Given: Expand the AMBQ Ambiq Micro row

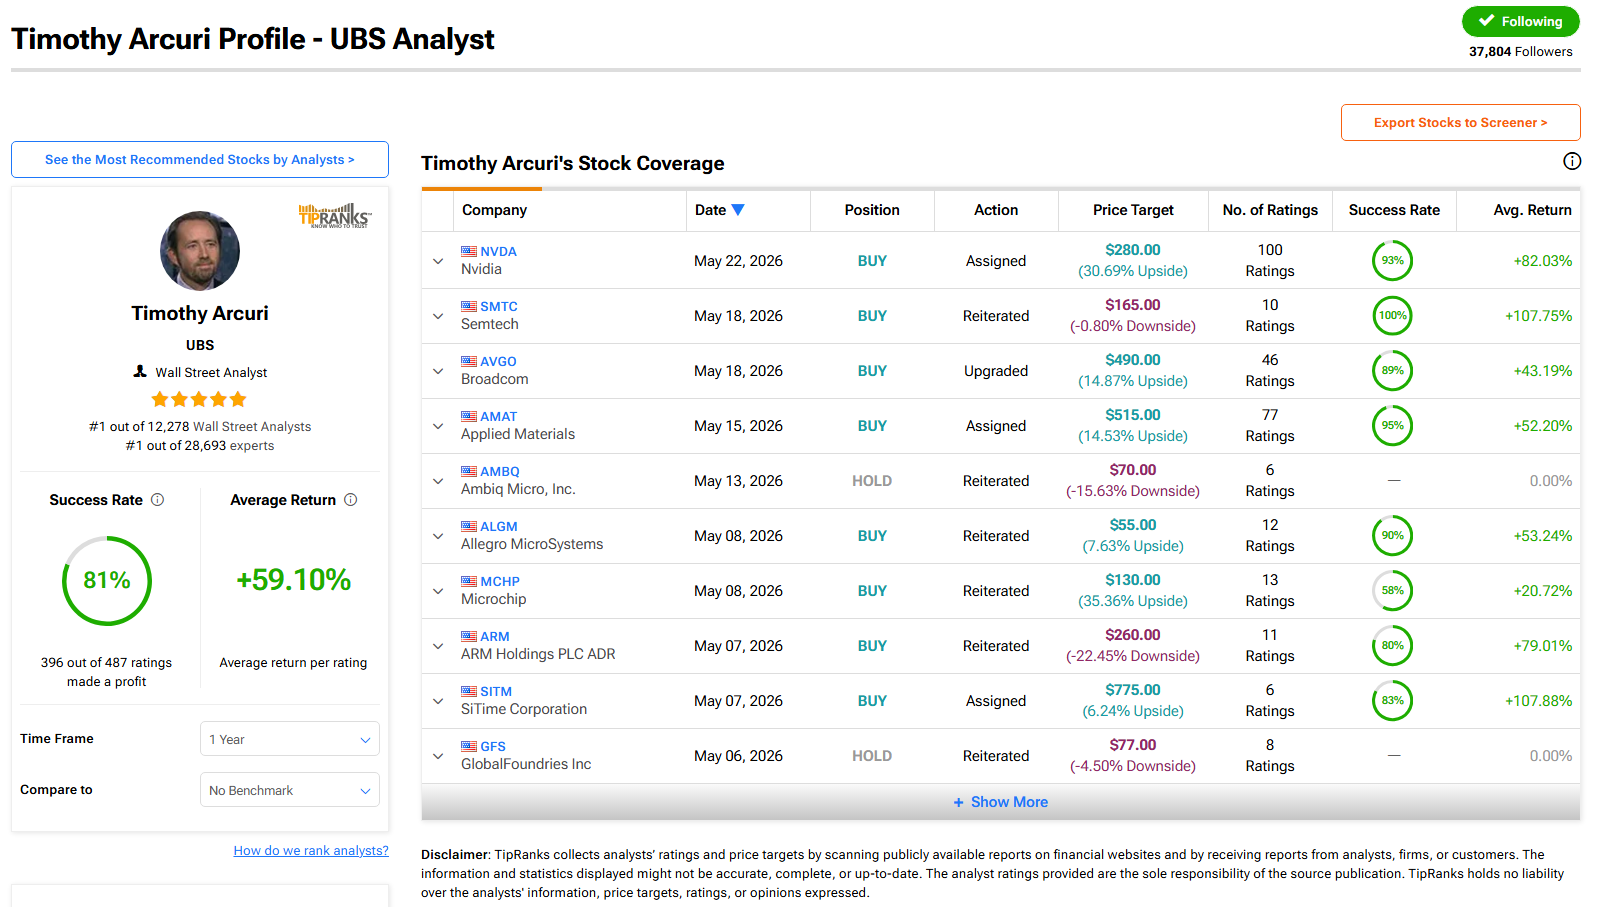Looking at the screenshot, I should coord(438,481).
